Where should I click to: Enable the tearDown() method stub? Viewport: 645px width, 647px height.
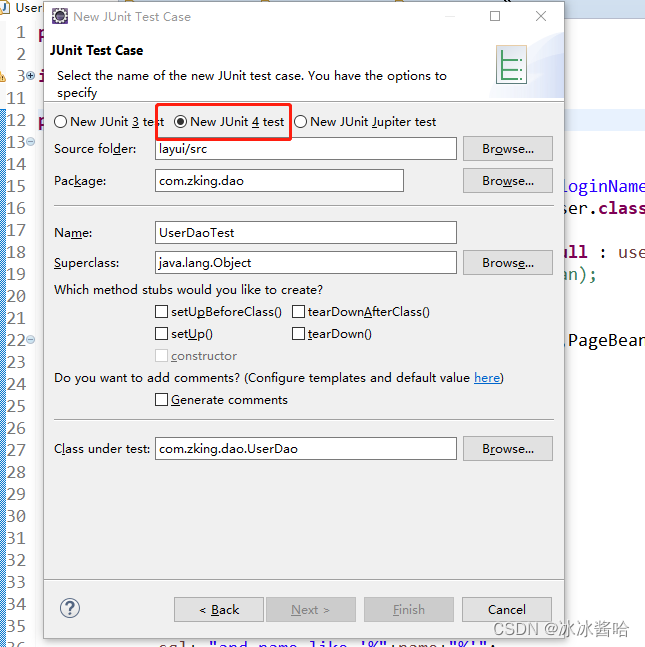(x=298, y=333)
